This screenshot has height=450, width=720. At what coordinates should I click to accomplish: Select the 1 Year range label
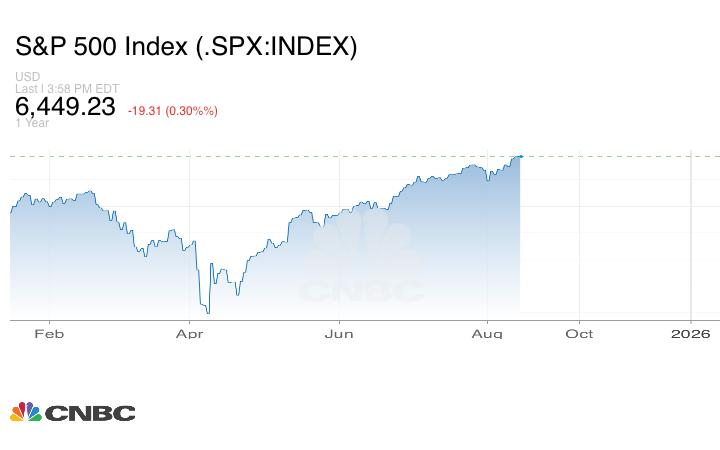click(x=31, y=123)
